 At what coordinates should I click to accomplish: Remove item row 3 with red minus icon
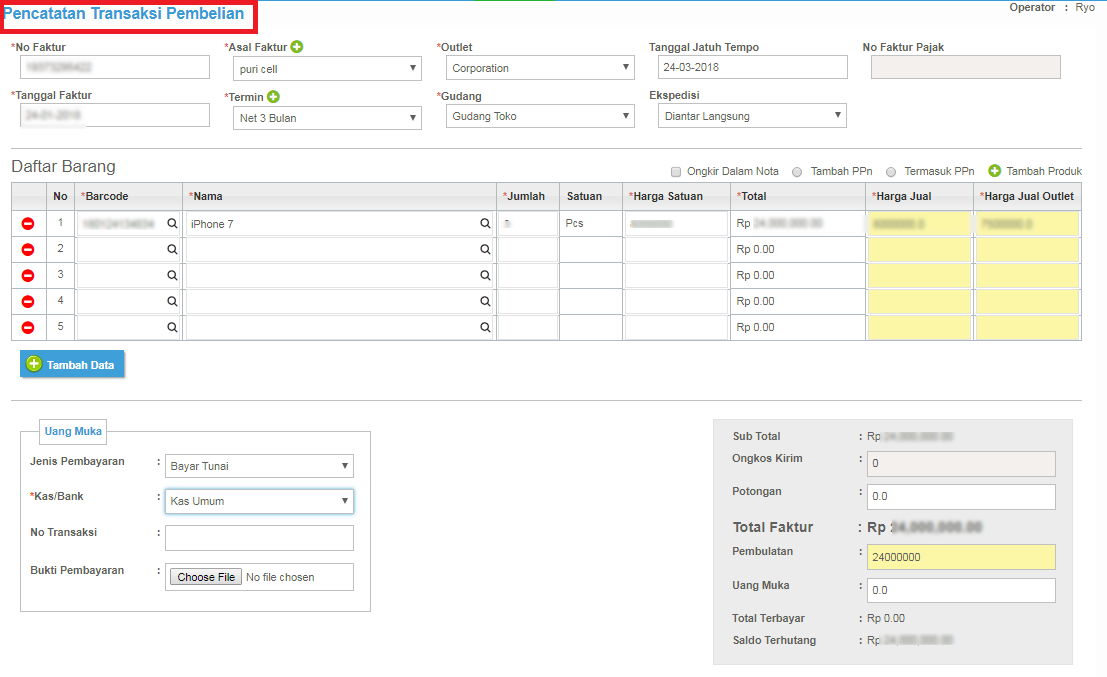tap(28, 275)
